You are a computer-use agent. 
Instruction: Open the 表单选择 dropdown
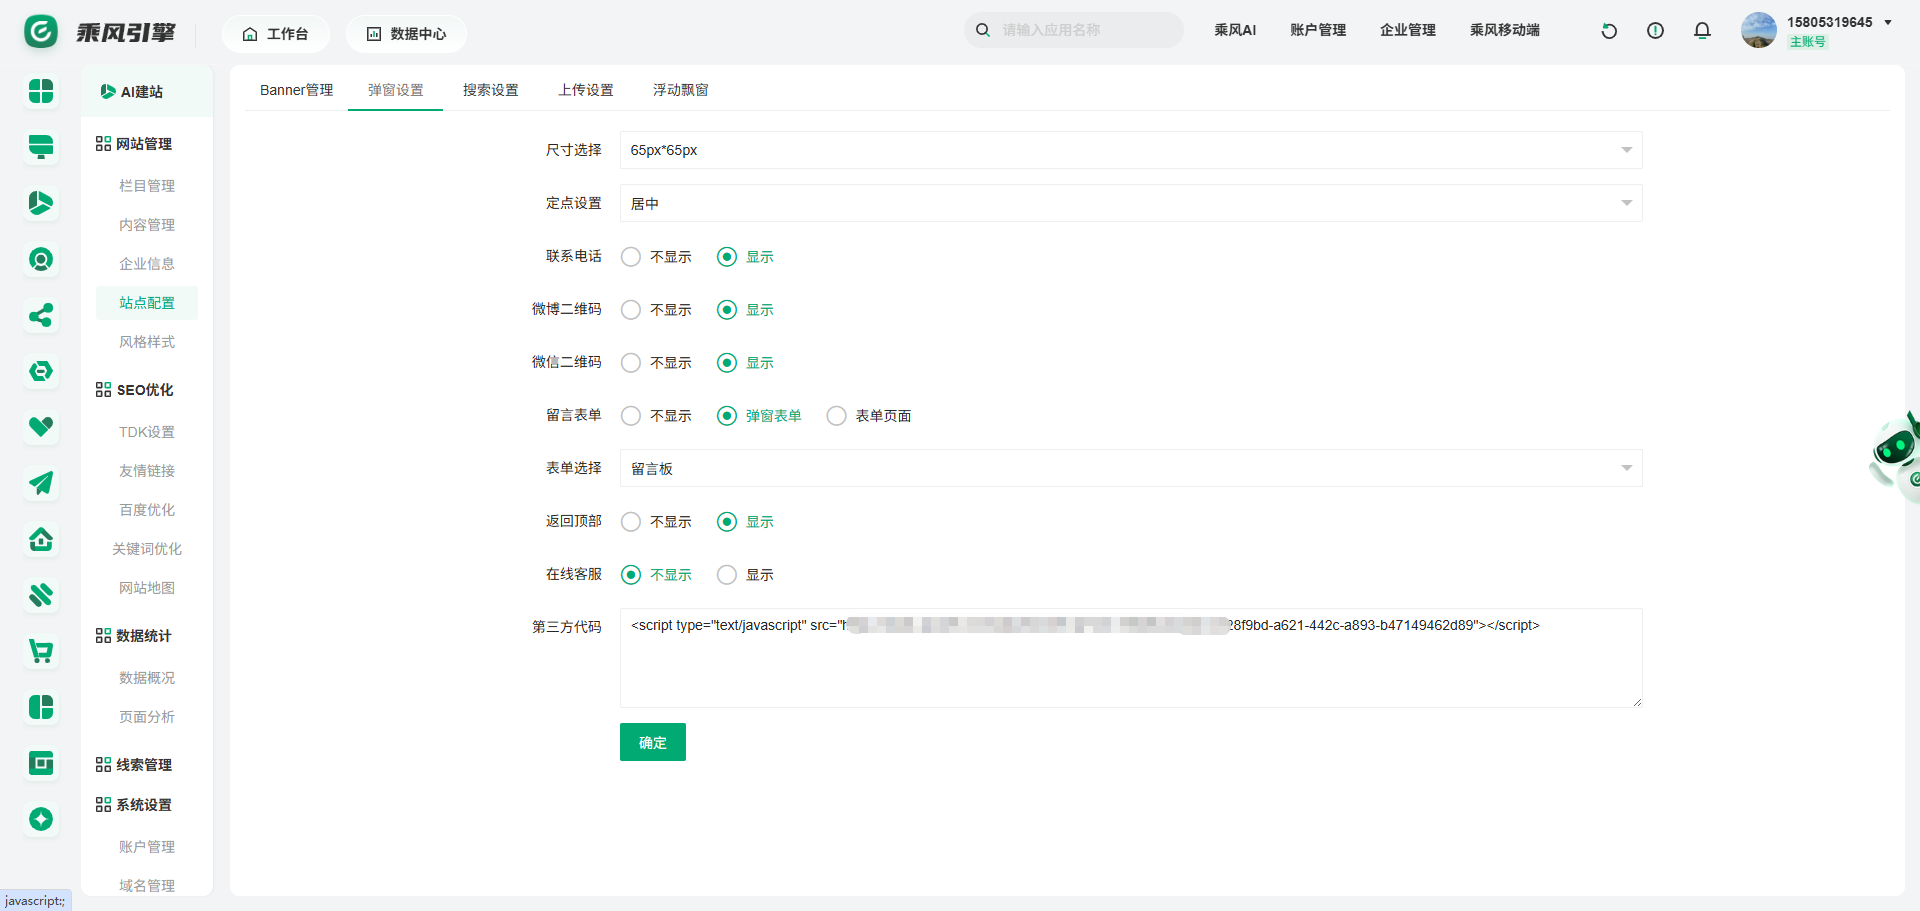pos(1130,468)
